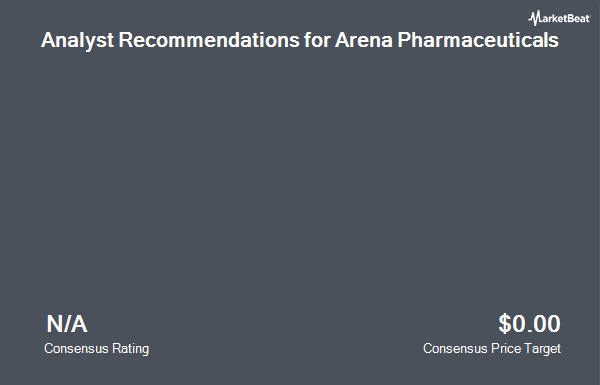The width and height of the screenshot is (600, 385).
Task: Click the word "Target" under $0.00
Action: click(x=542, y=349)
